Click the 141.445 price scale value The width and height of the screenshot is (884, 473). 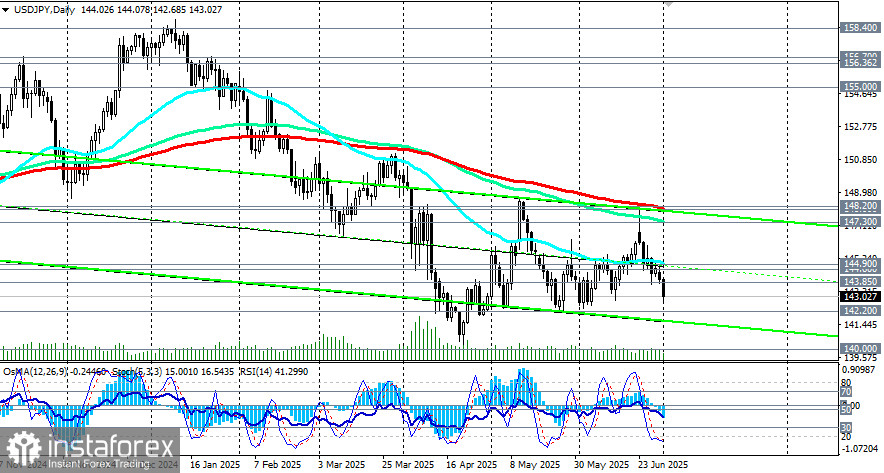860,324
